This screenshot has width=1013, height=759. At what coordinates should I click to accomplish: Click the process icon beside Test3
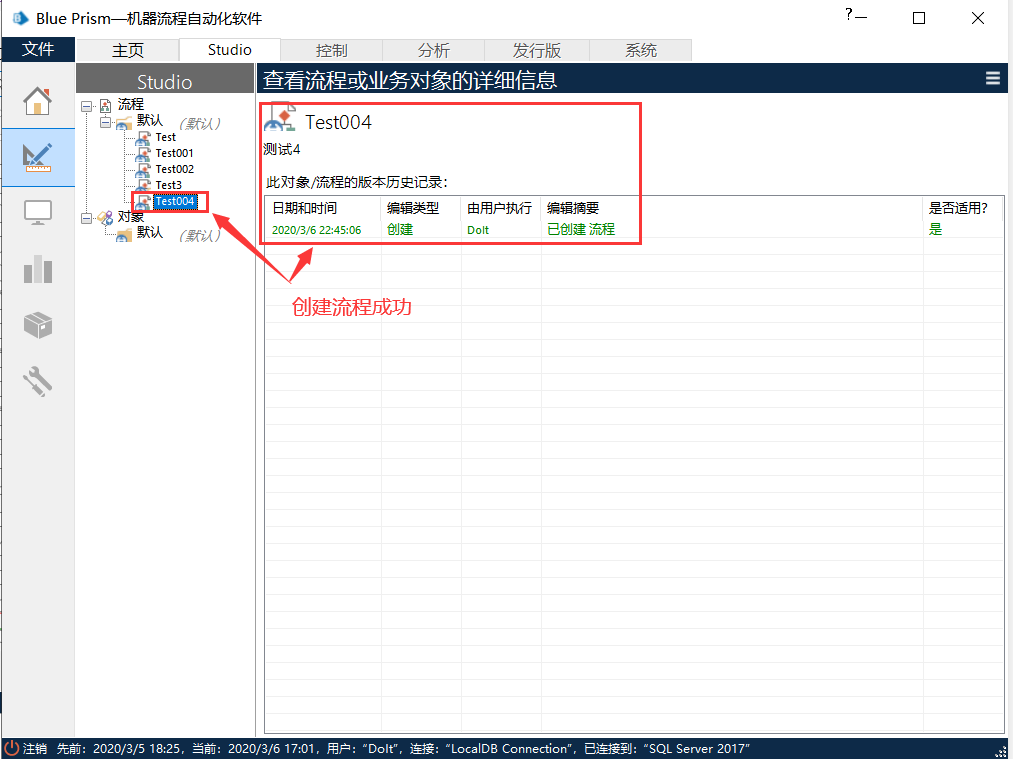[x=143, y=186]
